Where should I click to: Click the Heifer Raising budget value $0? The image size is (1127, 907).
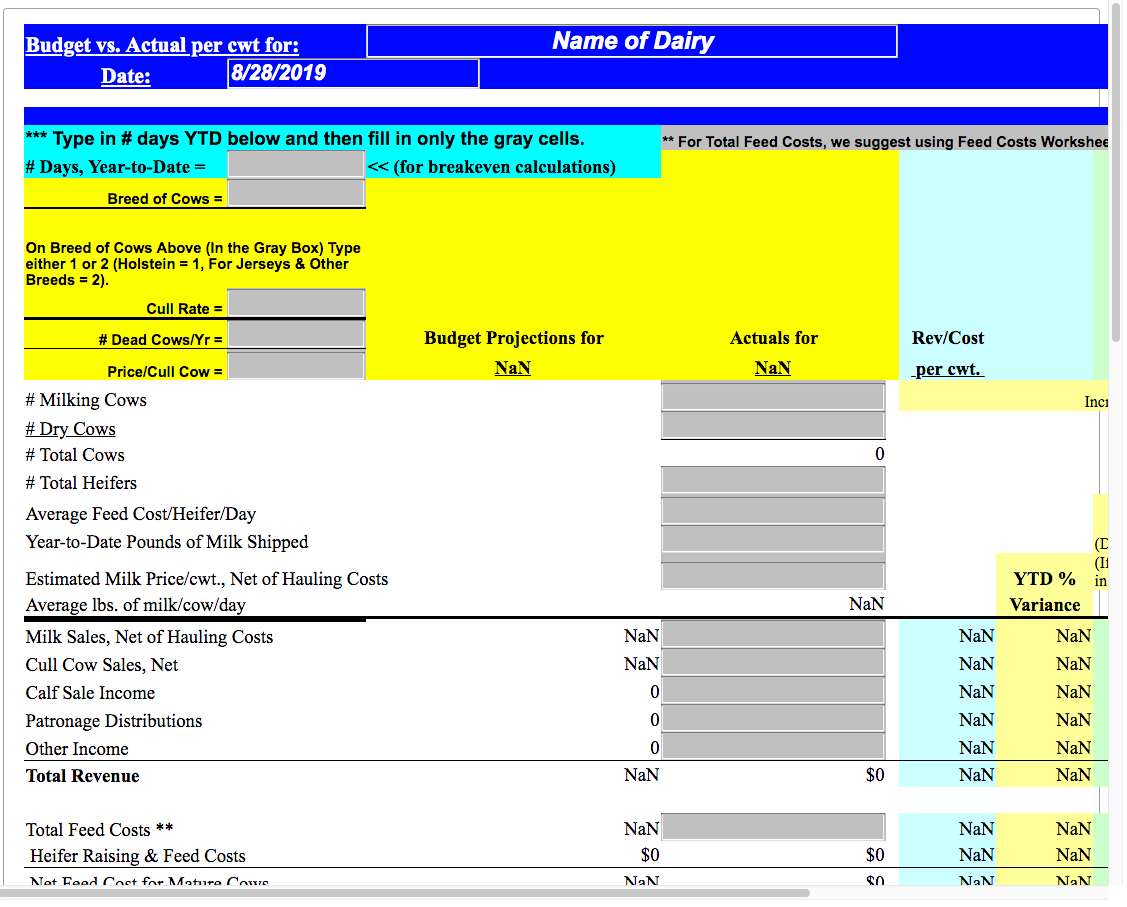(650, 855)
